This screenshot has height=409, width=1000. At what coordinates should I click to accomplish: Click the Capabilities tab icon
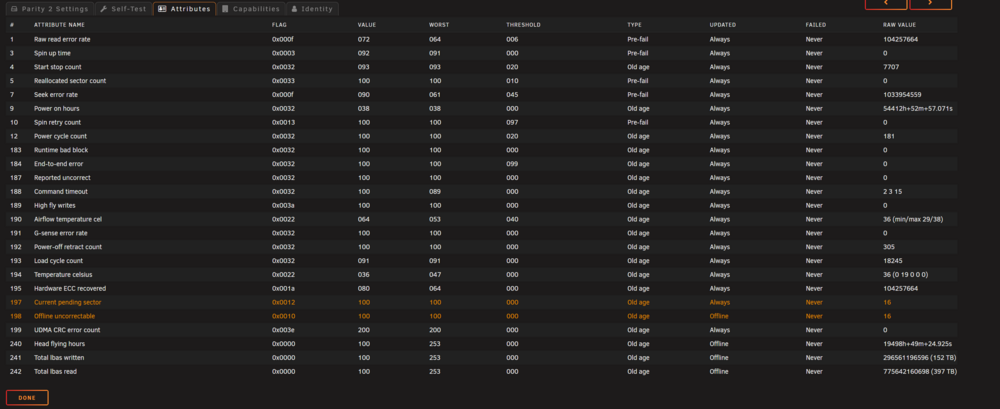[x=225, y=9]
